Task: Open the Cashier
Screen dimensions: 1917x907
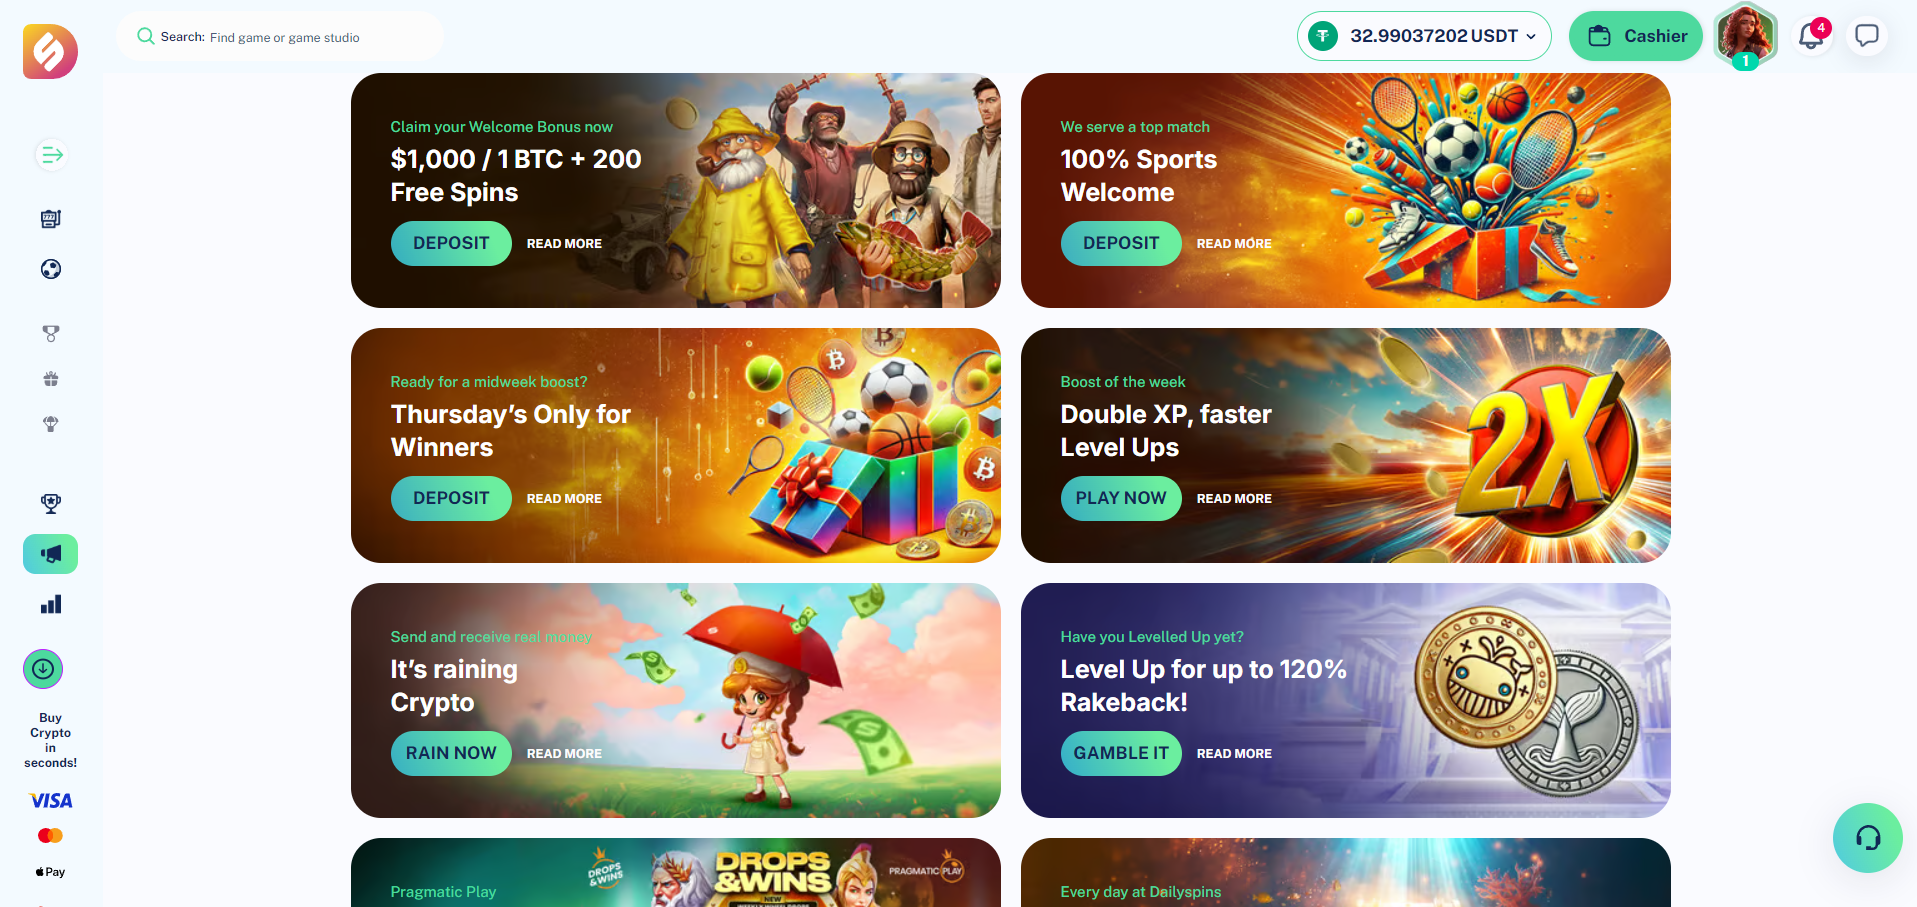Action: point(1636,36)
